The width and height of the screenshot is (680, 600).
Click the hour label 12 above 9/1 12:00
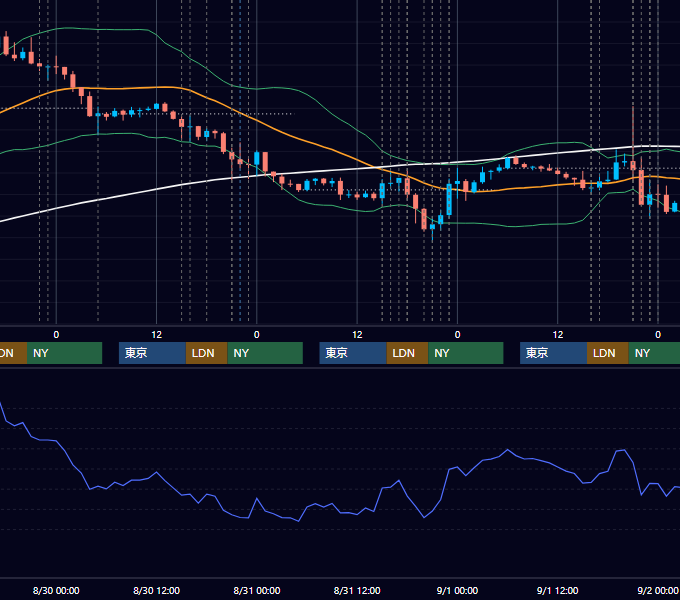point(558,335)
